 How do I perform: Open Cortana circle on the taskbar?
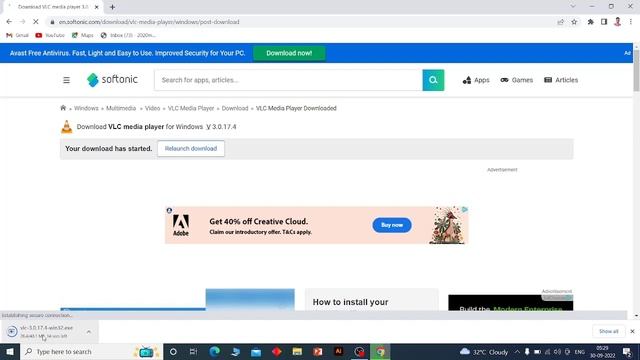pyautogui.click(x=173, y=351)
